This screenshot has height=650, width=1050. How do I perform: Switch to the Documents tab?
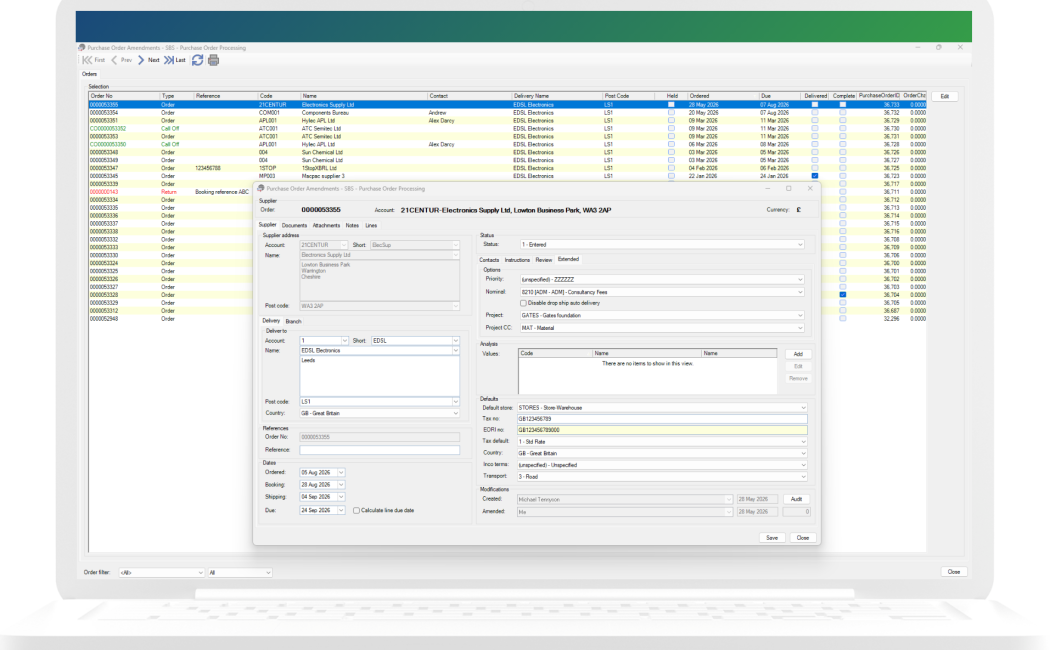(294, 226)
